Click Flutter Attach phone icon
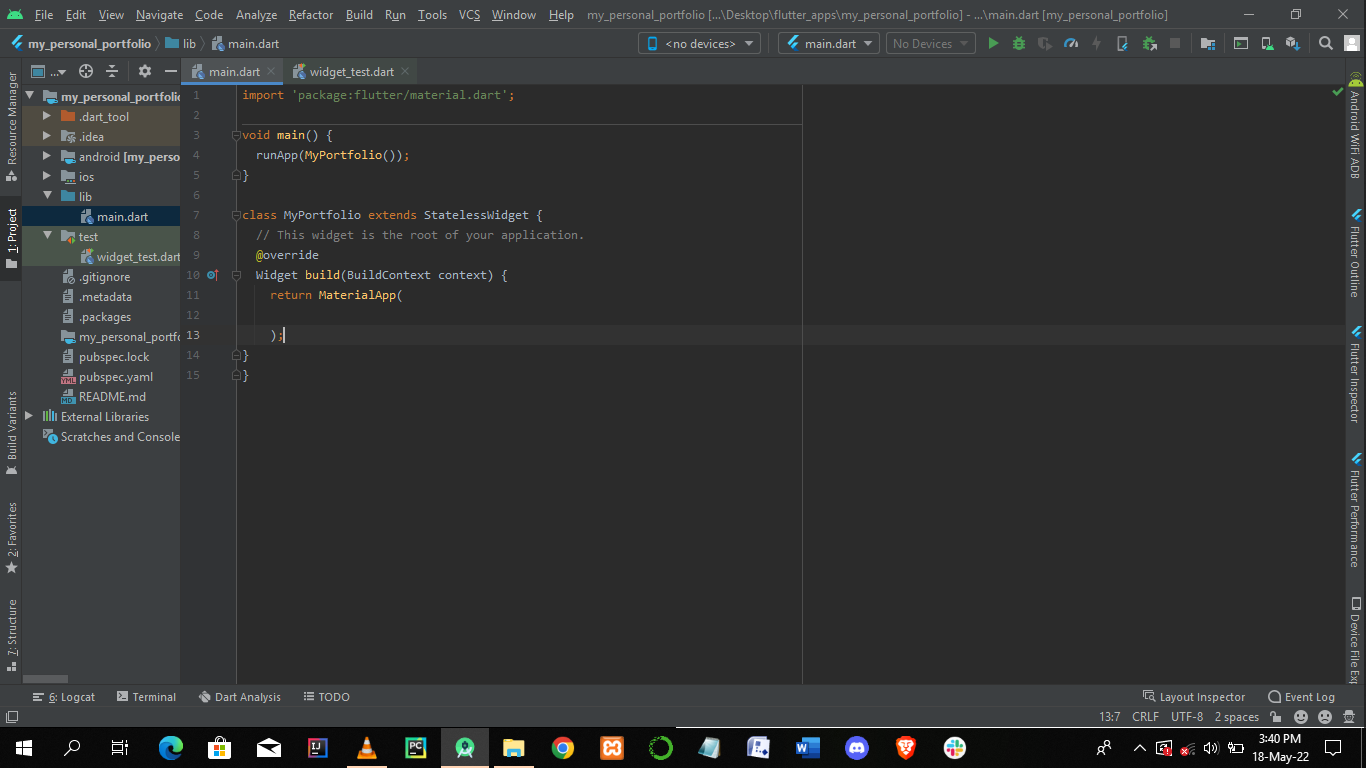This screenshot has width=1366, height=768. 1123,44
